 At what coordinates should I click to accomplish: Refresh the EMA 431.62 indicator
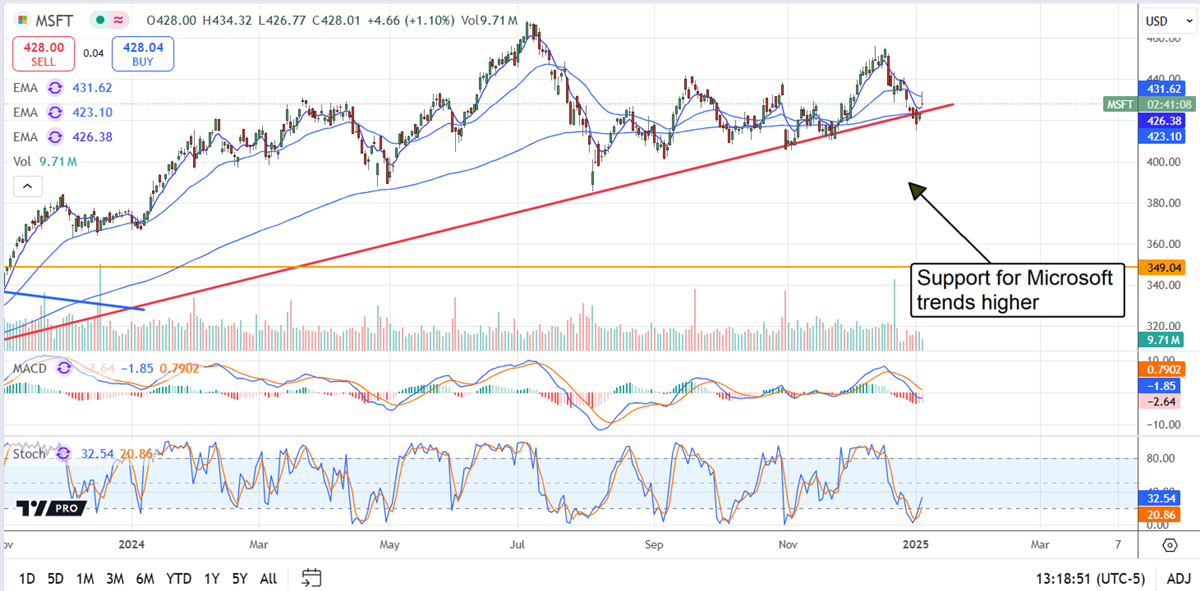tap(57, 88)
